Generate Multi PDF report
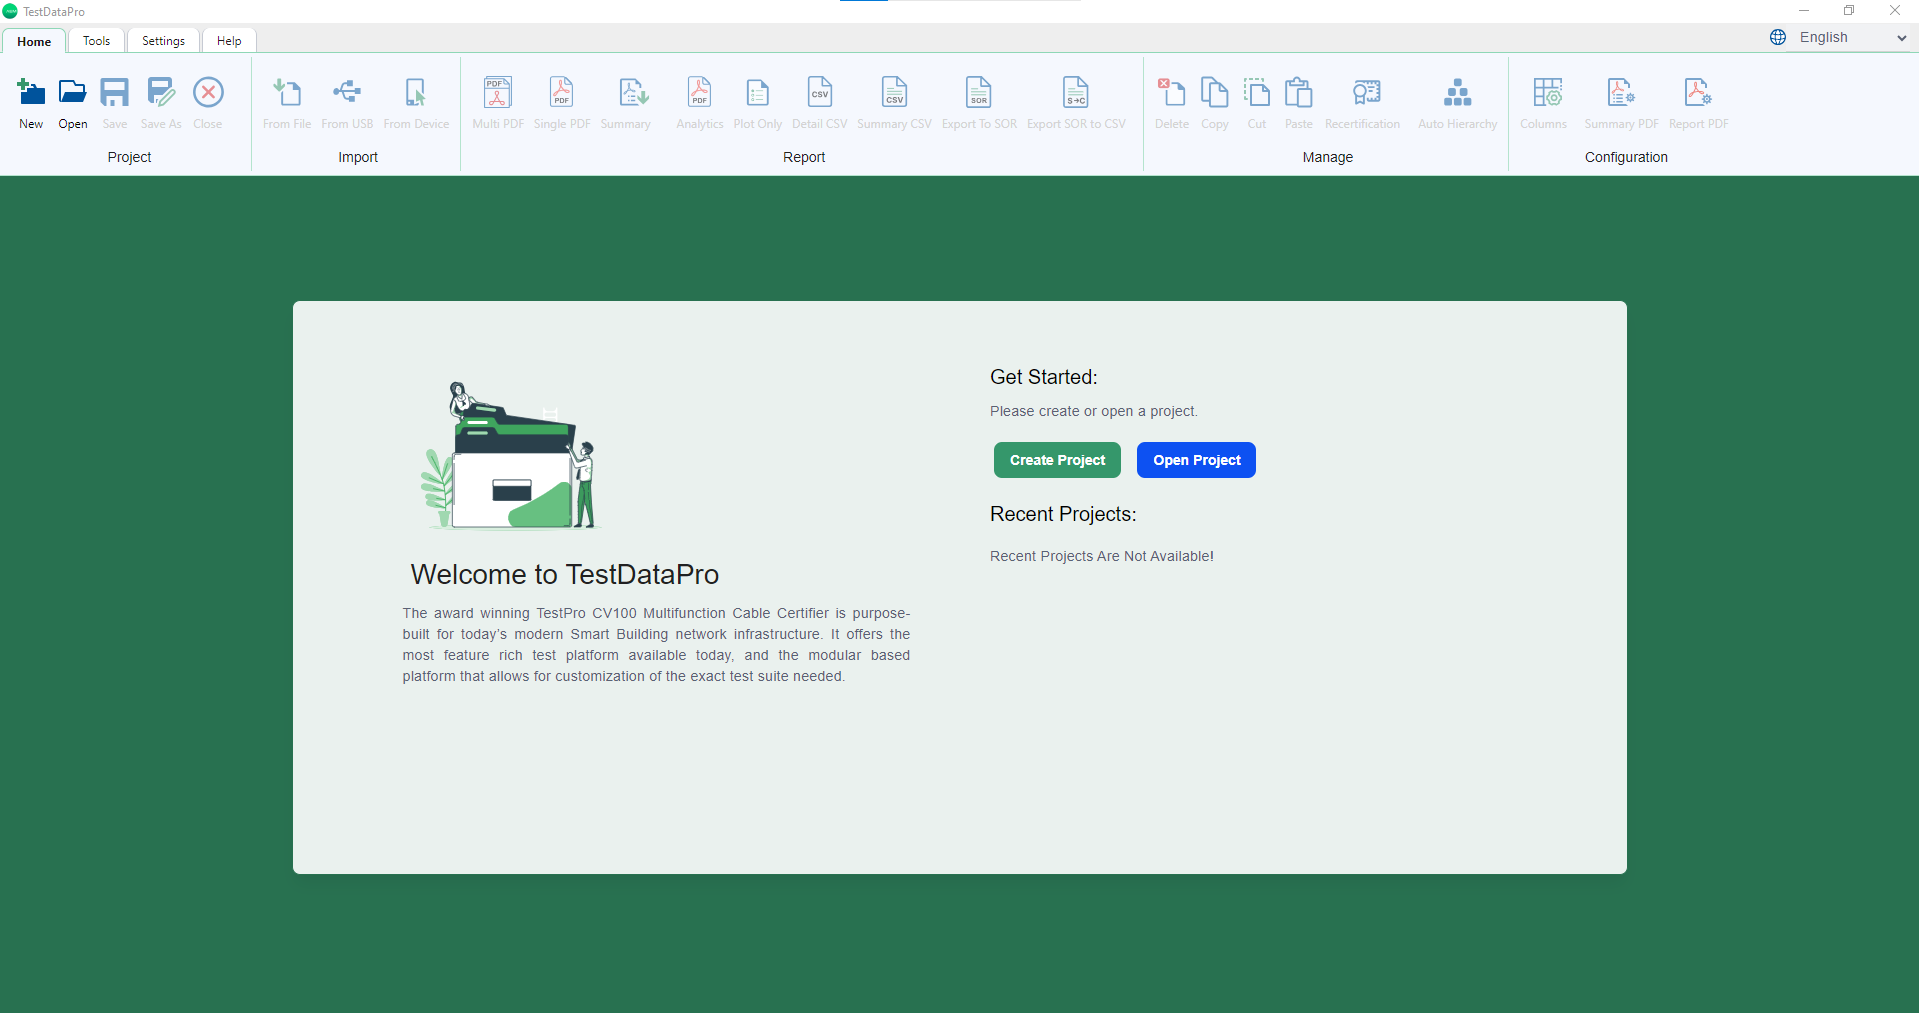 (498, 93)
